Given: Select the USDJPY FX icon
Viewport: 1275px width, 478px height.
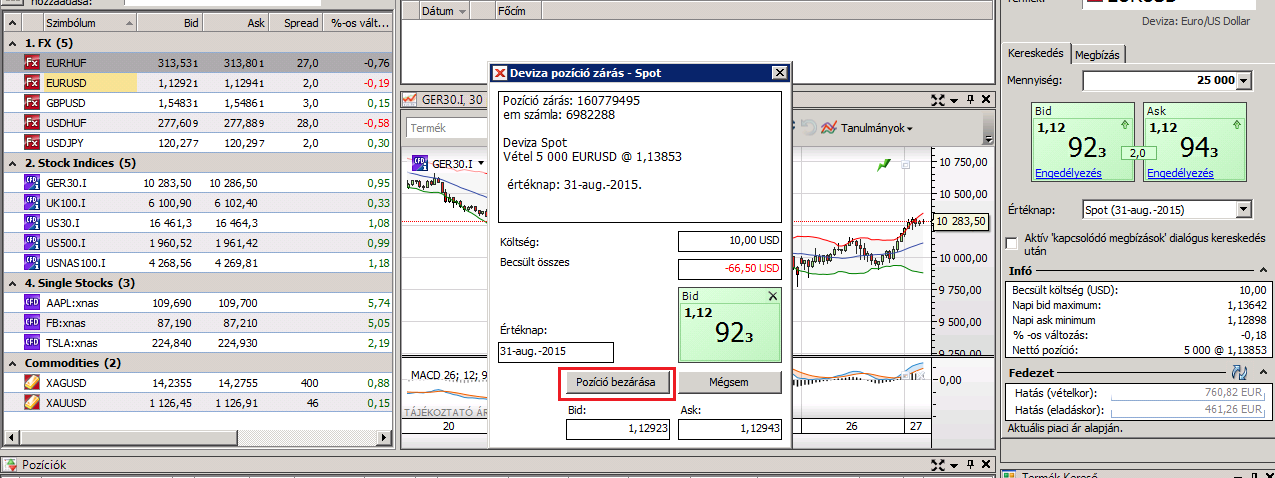Looking at the screenshot, I should point(31,143).
